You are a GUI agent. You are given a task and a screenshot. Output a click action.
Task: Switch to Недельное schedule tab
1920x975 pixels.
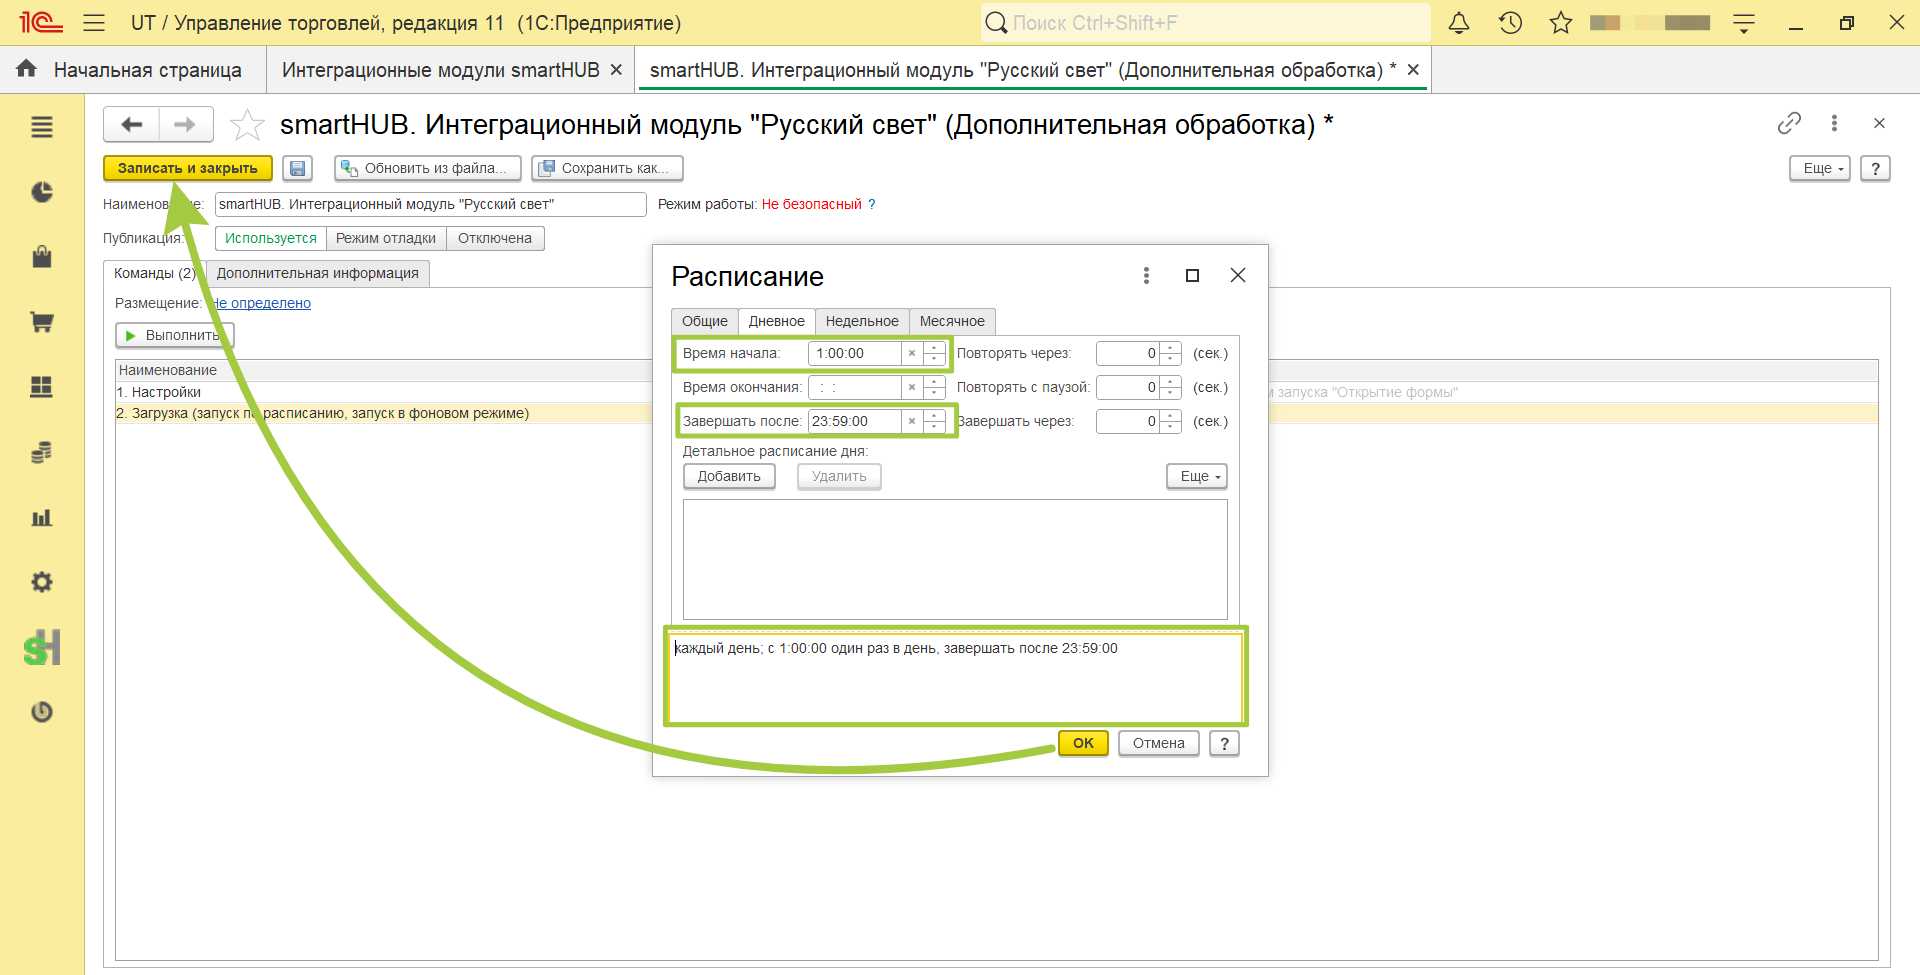862,321
